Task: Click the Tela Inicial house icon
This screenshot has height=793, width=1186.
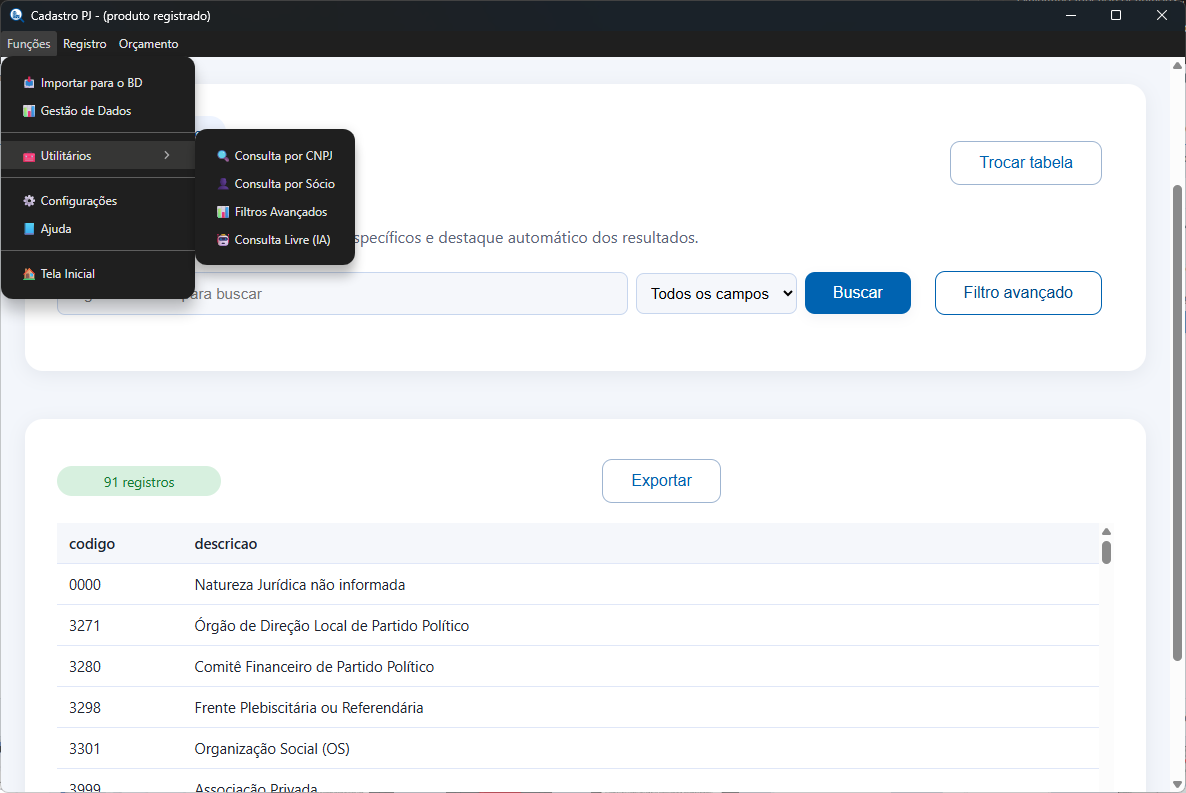Action: [29, 274]
